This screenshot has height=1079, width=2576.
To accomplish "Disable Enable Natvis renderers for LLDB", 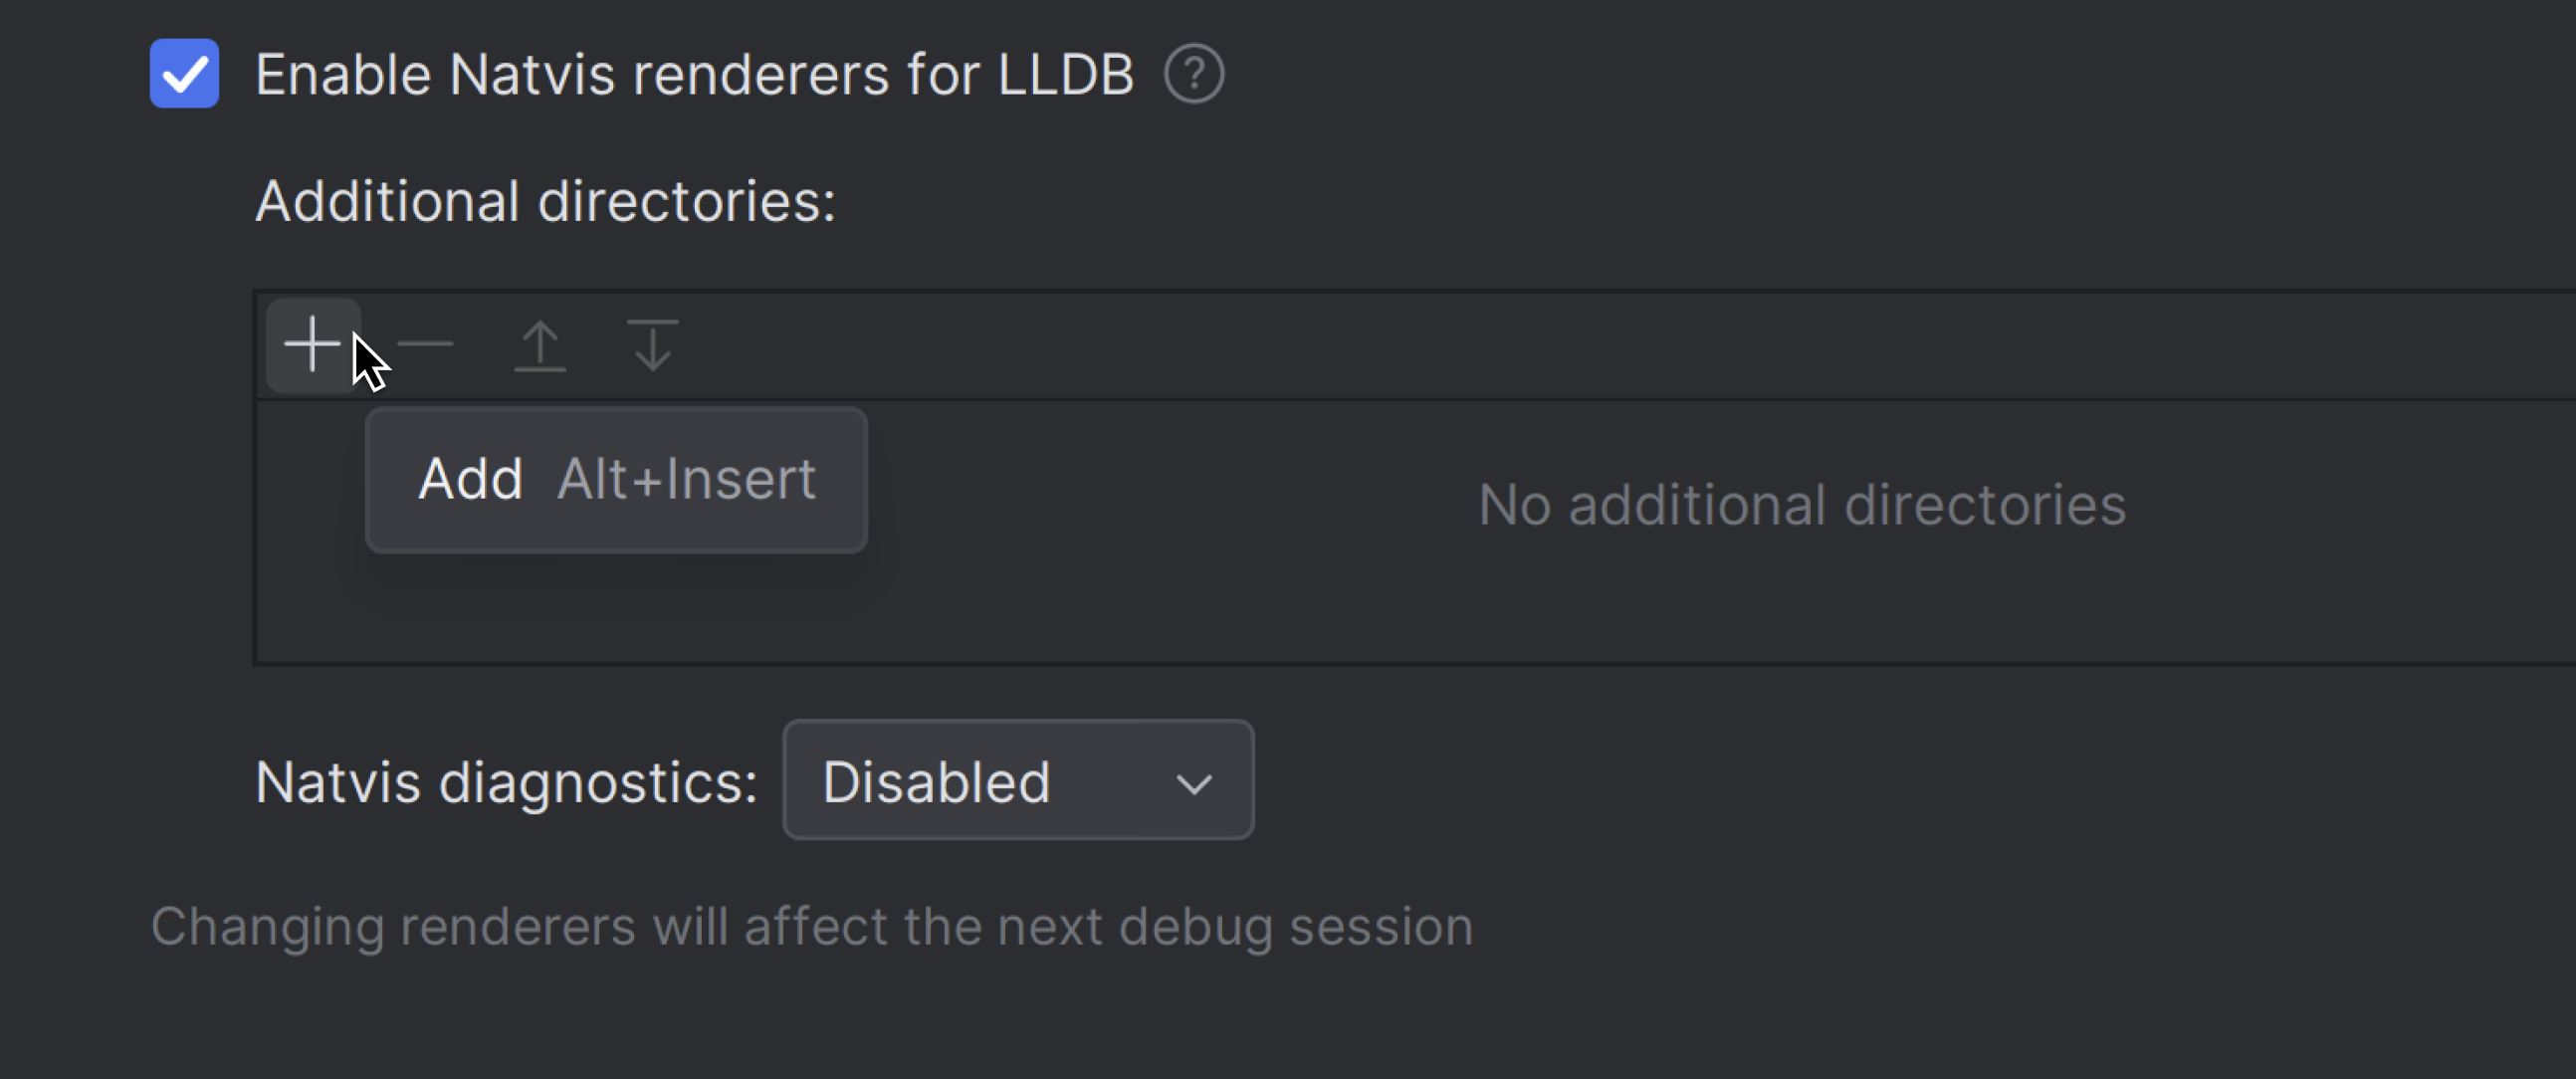I will pyautogui.click(x=184, y=71).
